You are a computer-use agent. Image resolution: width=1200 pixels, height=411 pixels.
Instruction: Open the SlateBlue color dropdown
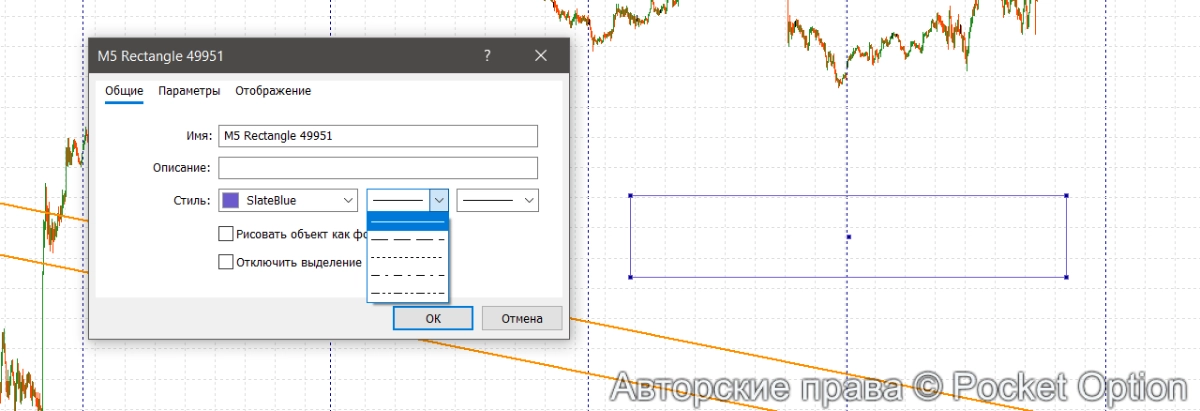pos(288,201)
